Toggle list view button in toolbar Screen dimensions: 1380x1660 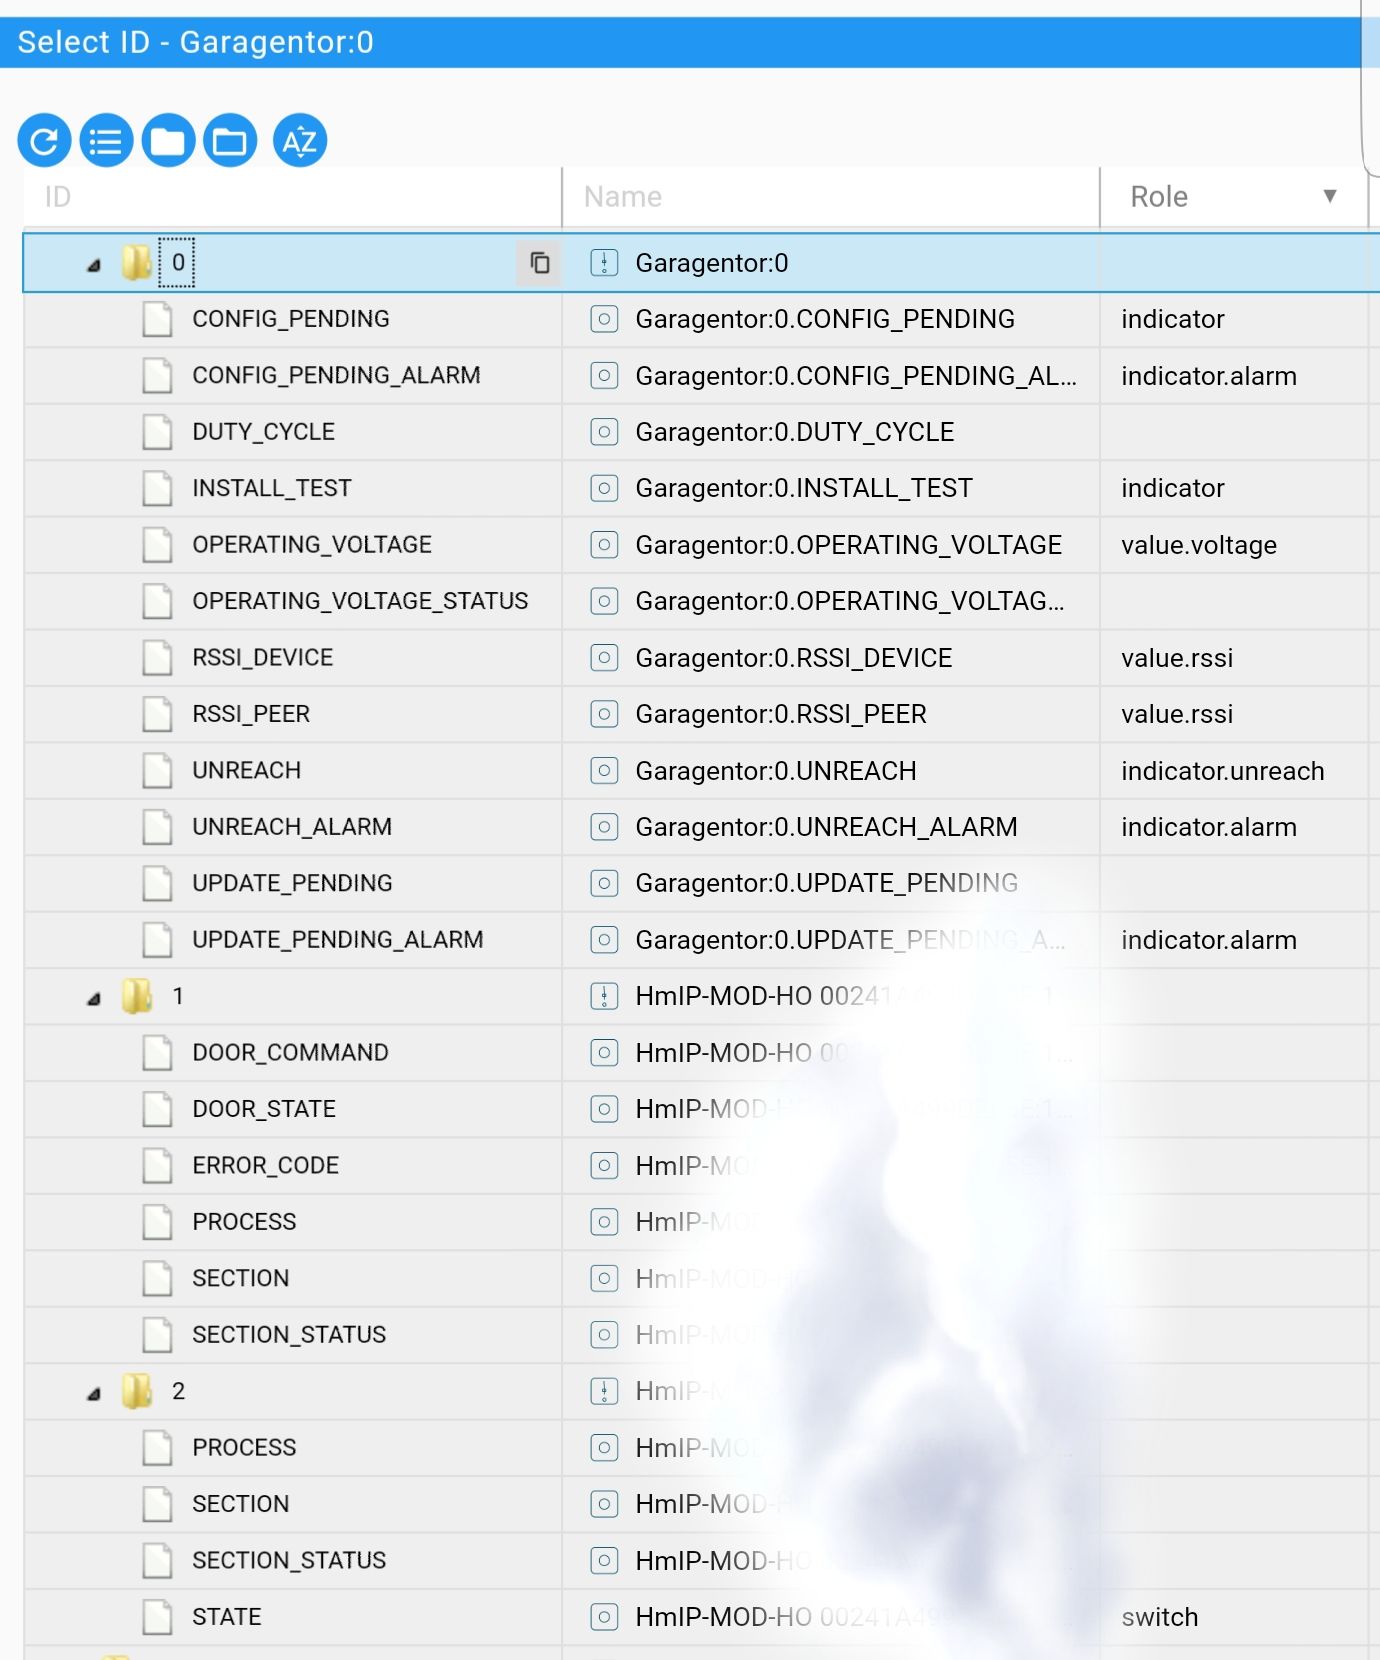pos(106,141)
